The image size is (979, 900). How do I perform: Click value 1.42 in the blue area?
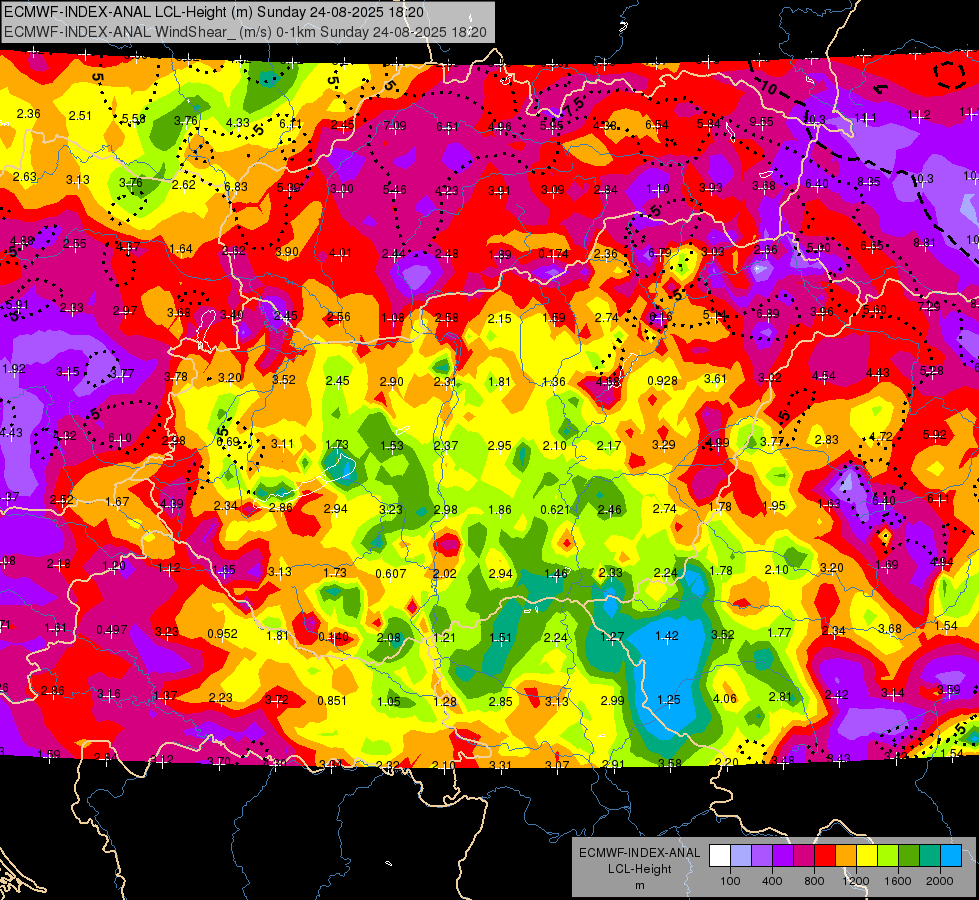tap(667, 636)
